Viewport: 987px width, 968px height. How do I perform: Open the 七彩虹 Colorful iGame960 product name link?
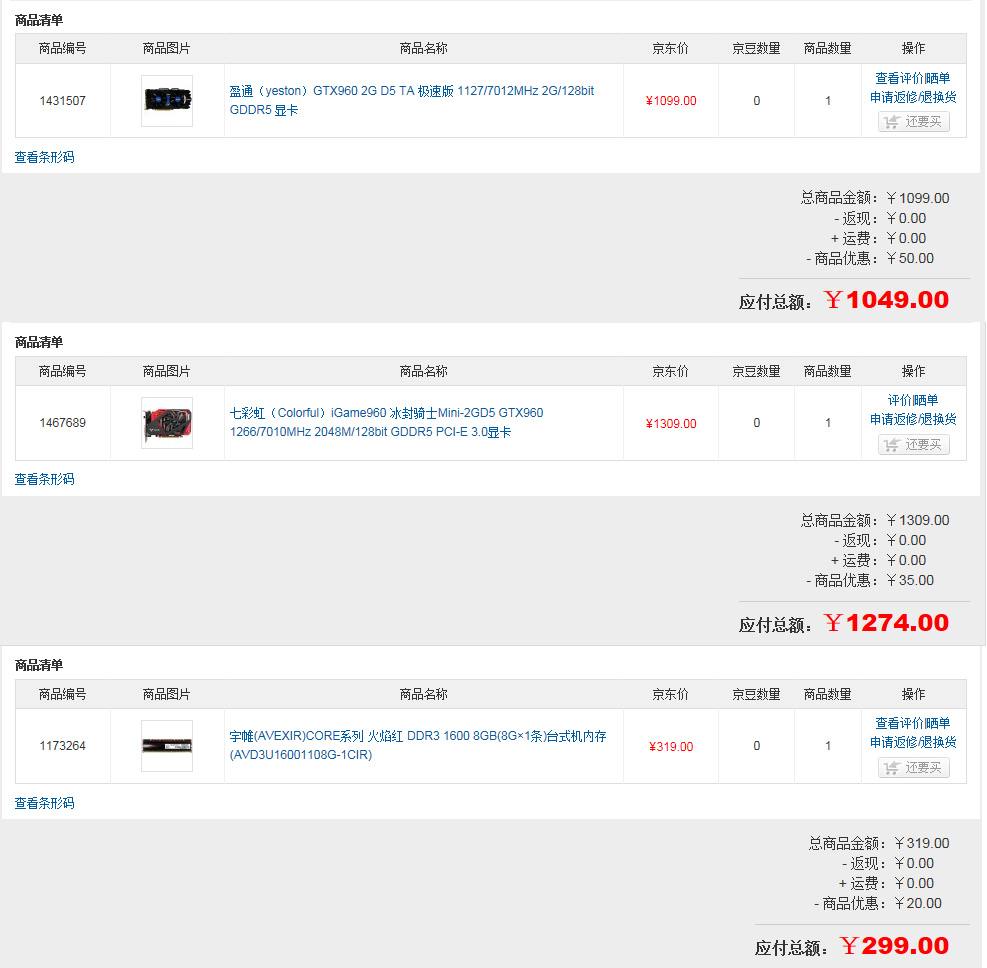pyautogui.click(x=386, y=422)
